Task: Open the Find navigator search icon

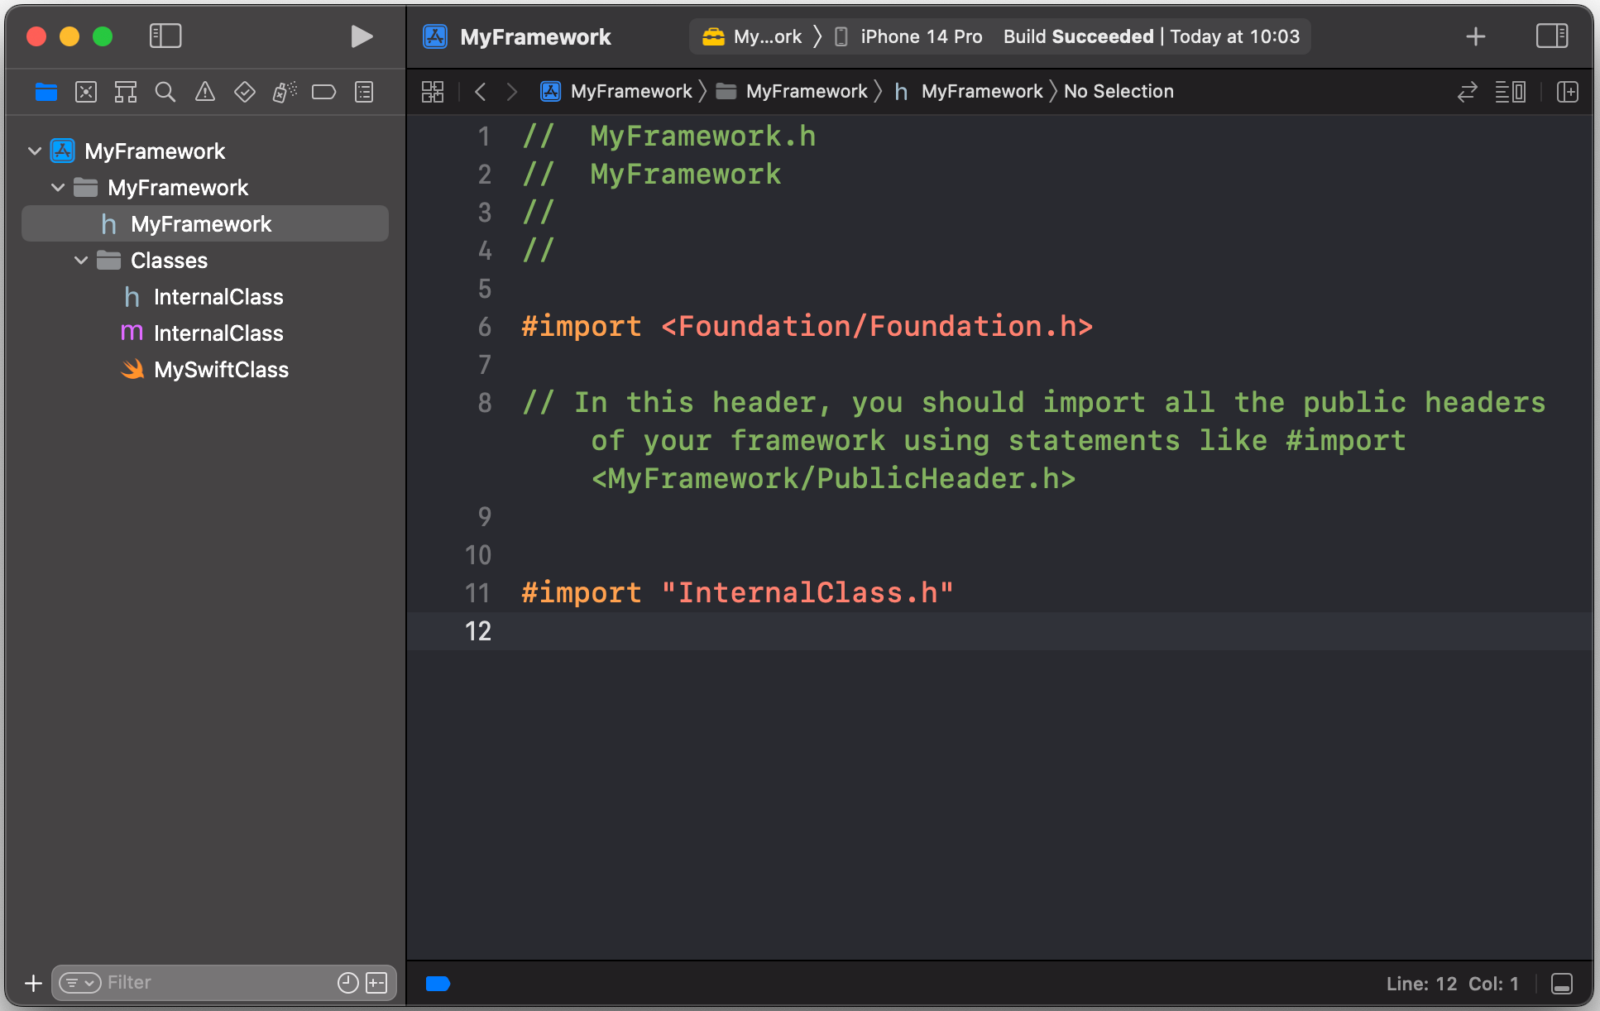Action: 165,92
